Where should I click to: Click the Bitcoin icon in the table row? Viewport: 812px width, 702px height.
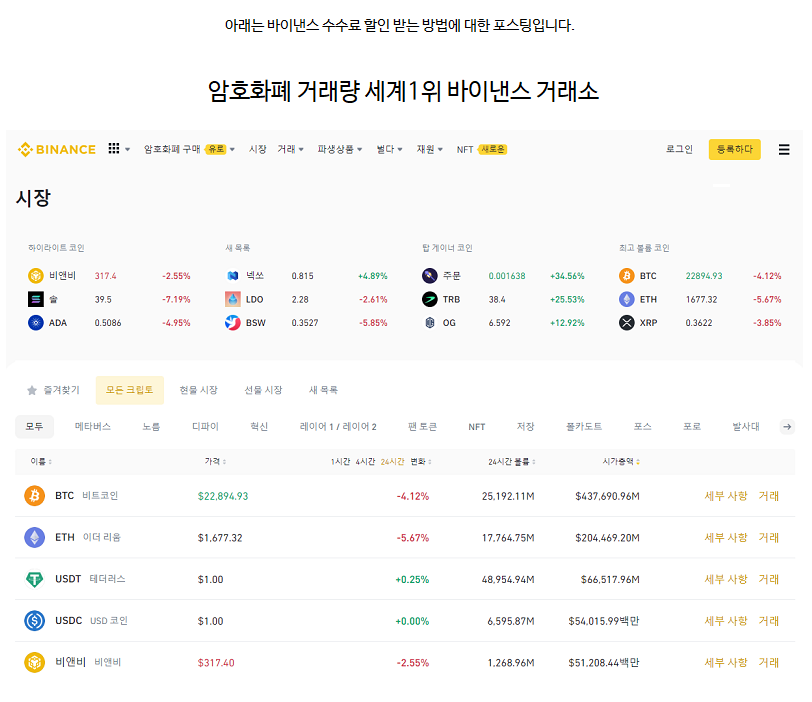[x=35, y=496]
